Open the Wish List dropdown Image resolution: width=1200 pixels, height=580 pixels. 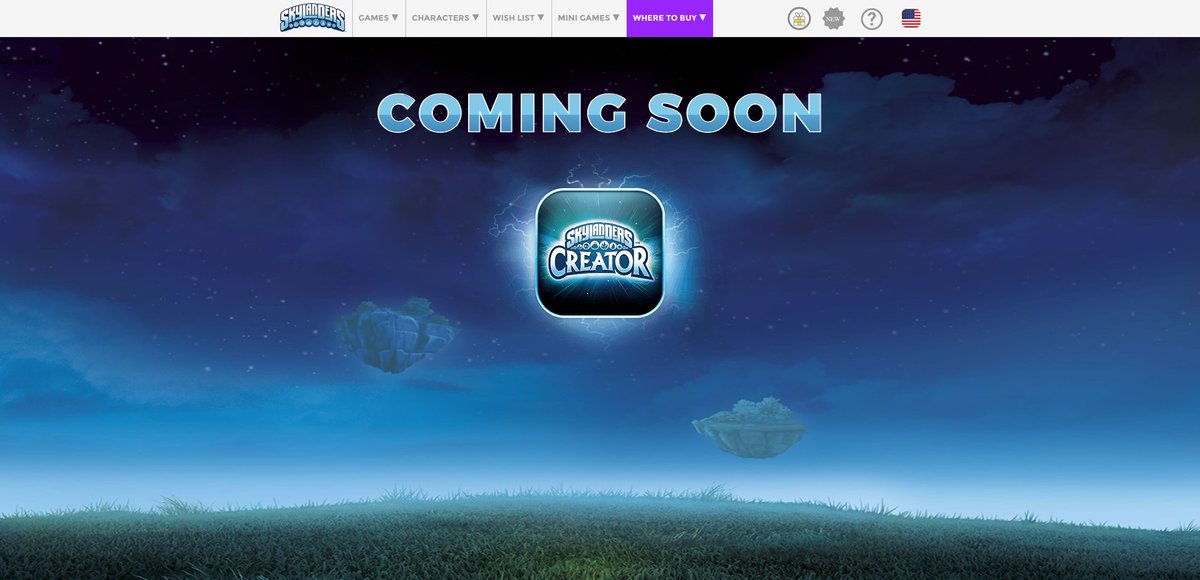pos(519,18)
